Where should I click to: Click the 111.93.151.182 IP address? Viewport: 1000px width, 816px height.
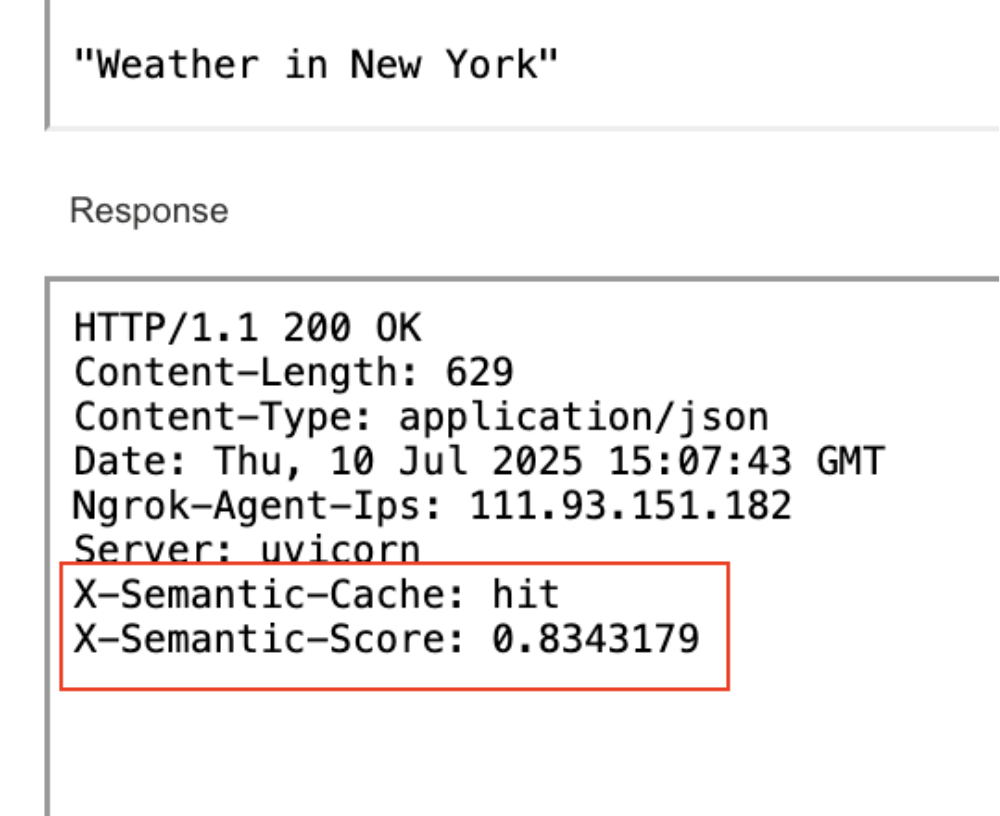630,506
